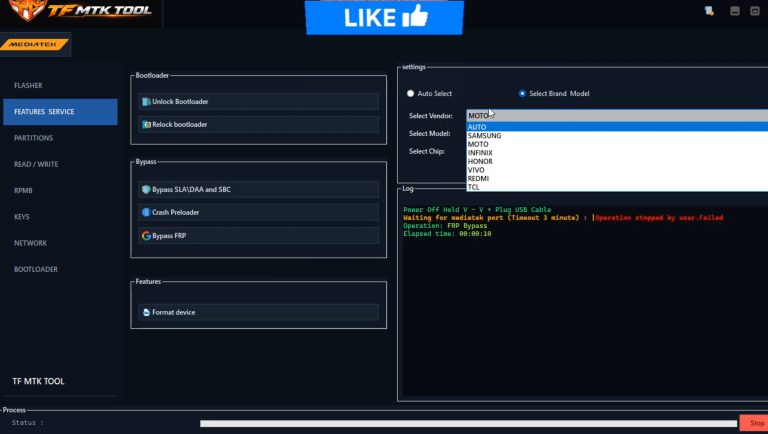This screenshot has width=768, height=434.
Task: Choose INFINIX from vendor list
Action: pyautogui.click(x=617, y=153)
